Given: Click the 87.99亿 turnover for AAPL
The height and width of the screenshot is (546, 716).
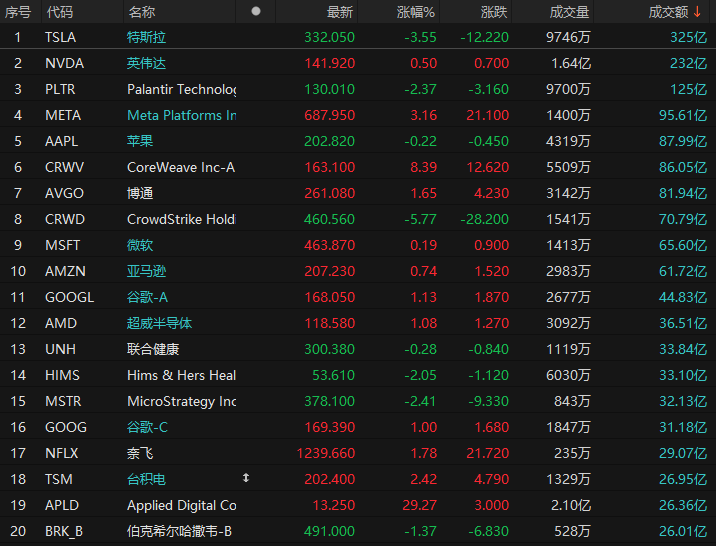Looking at the screenshot, I should coord(683,141).
